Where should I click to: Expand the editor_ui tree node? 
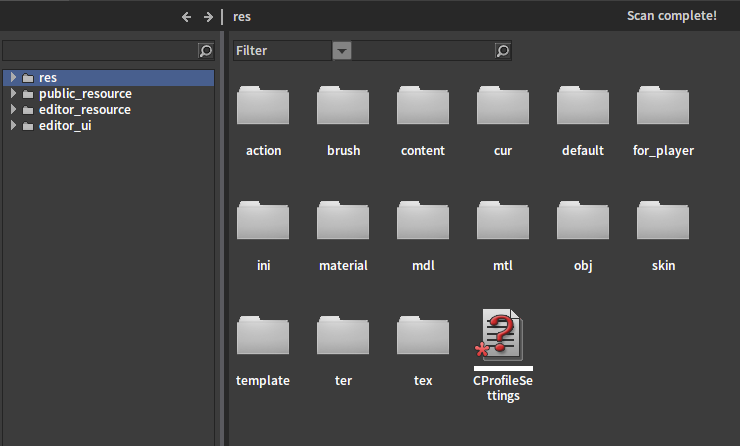(13, 126)
